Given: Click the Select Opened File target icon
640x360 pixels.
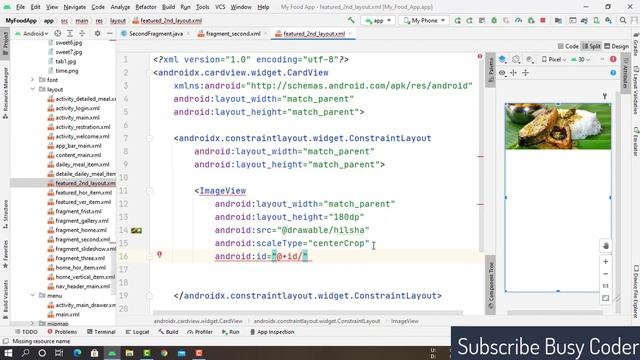Looking at the screenshot, I should (58, 33).
